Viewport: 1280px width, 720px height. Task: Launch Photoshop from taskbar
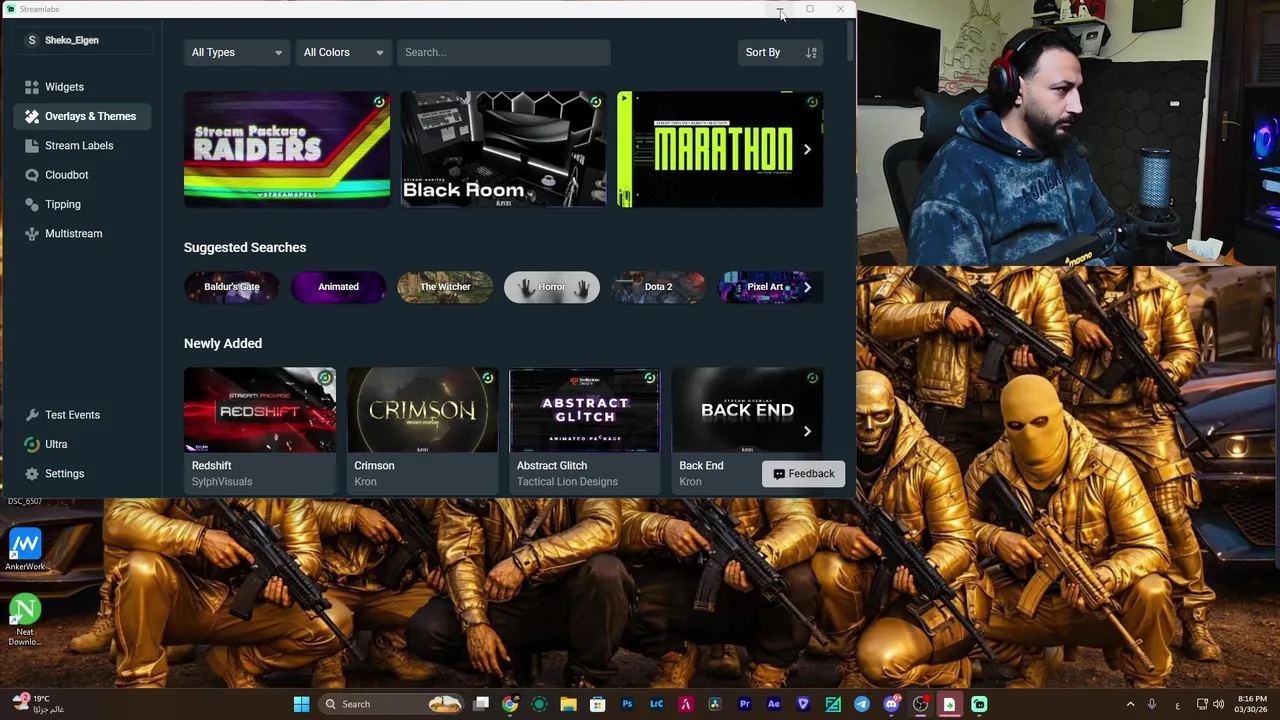tap(627, 704)
